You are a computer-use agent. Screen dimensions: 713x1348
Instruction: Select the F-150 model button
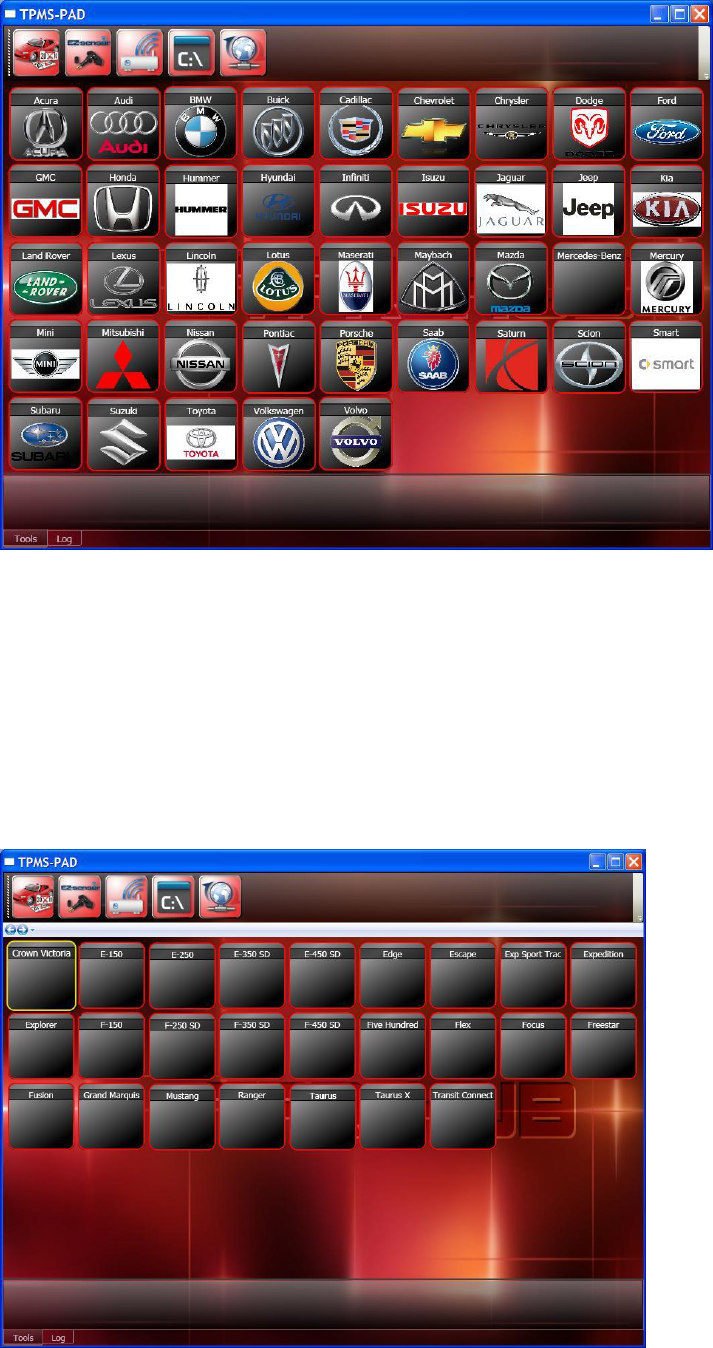click(x=112, y=1046)
